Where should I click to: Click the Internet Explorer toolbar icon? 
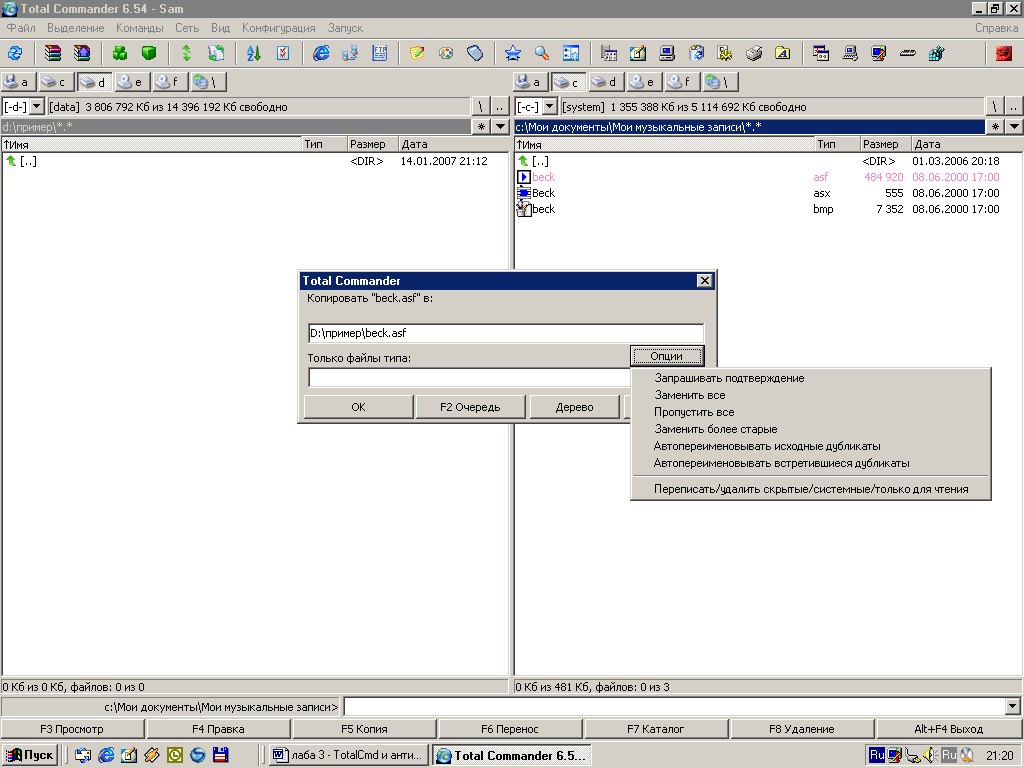click(321, 53)
